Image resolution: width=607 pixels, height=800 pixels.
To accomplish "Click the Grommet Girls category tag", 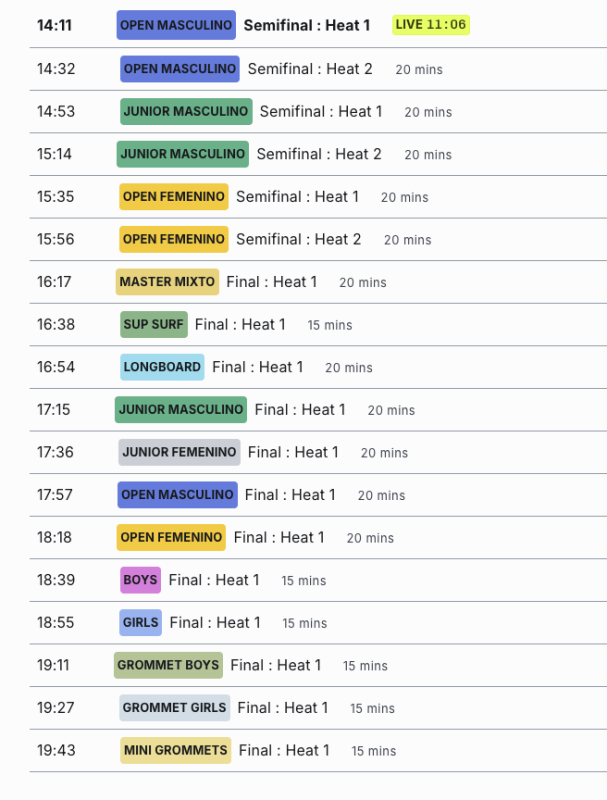I will click(174, 708).
